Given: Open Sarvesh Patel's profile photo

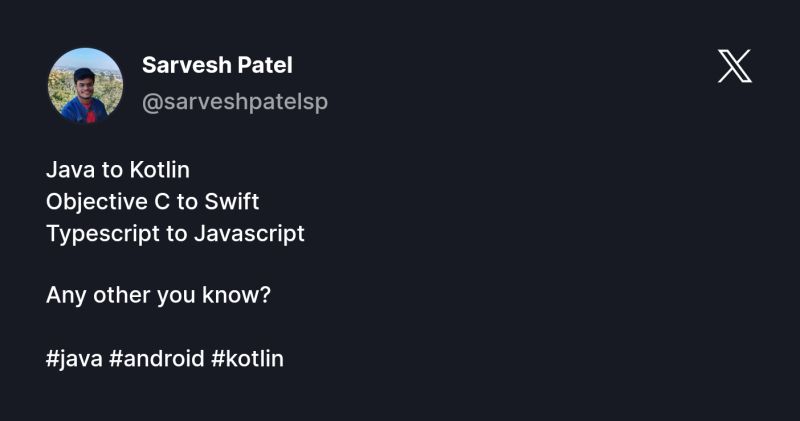Looking at the screenshot, I should pos(85,85).
